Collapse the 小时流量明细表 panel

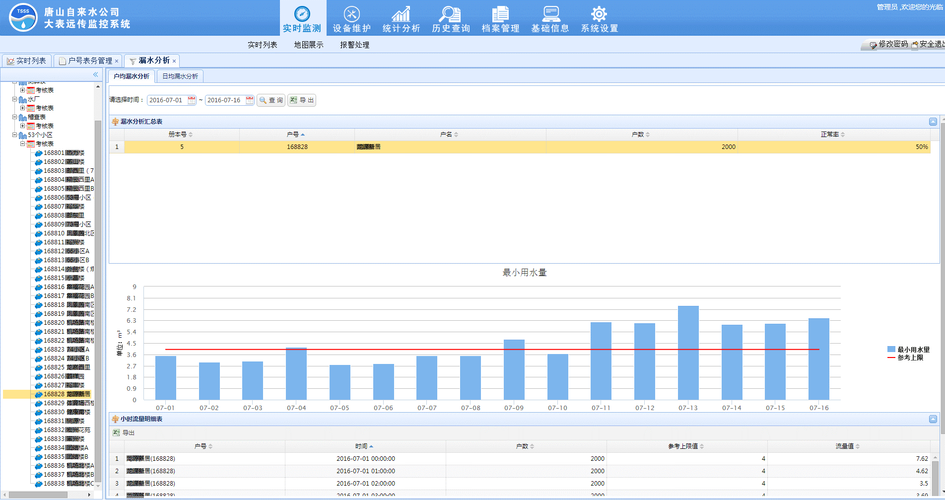coord(933,419)
